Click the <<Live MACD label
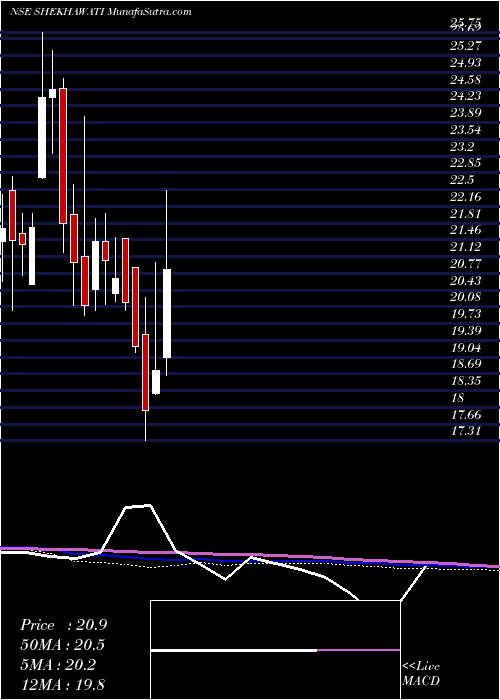 click(x=421, y=674)
